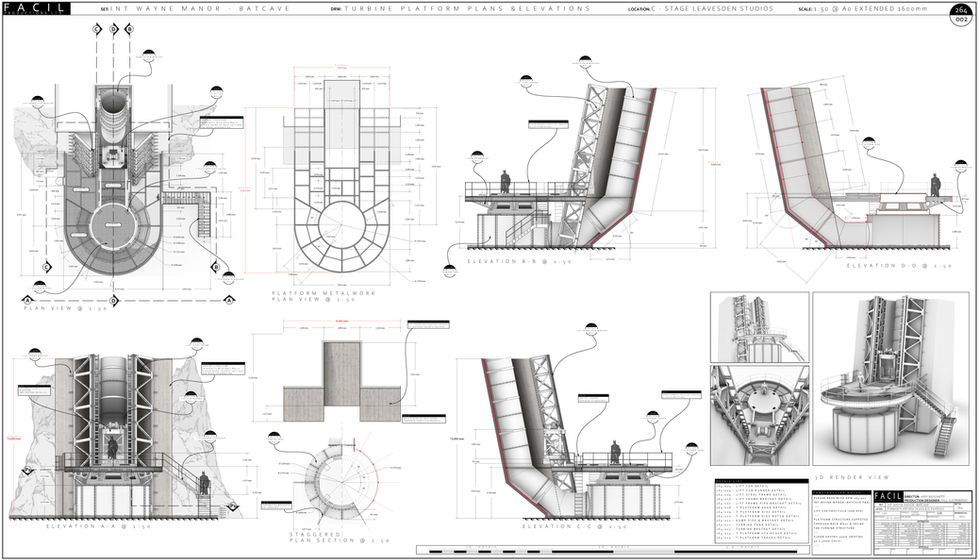The height and width of the screenshot is (560, 980).
Task: Select the 'ELEVATION B-B @ 1:50' caption
Action: [519, 261]
